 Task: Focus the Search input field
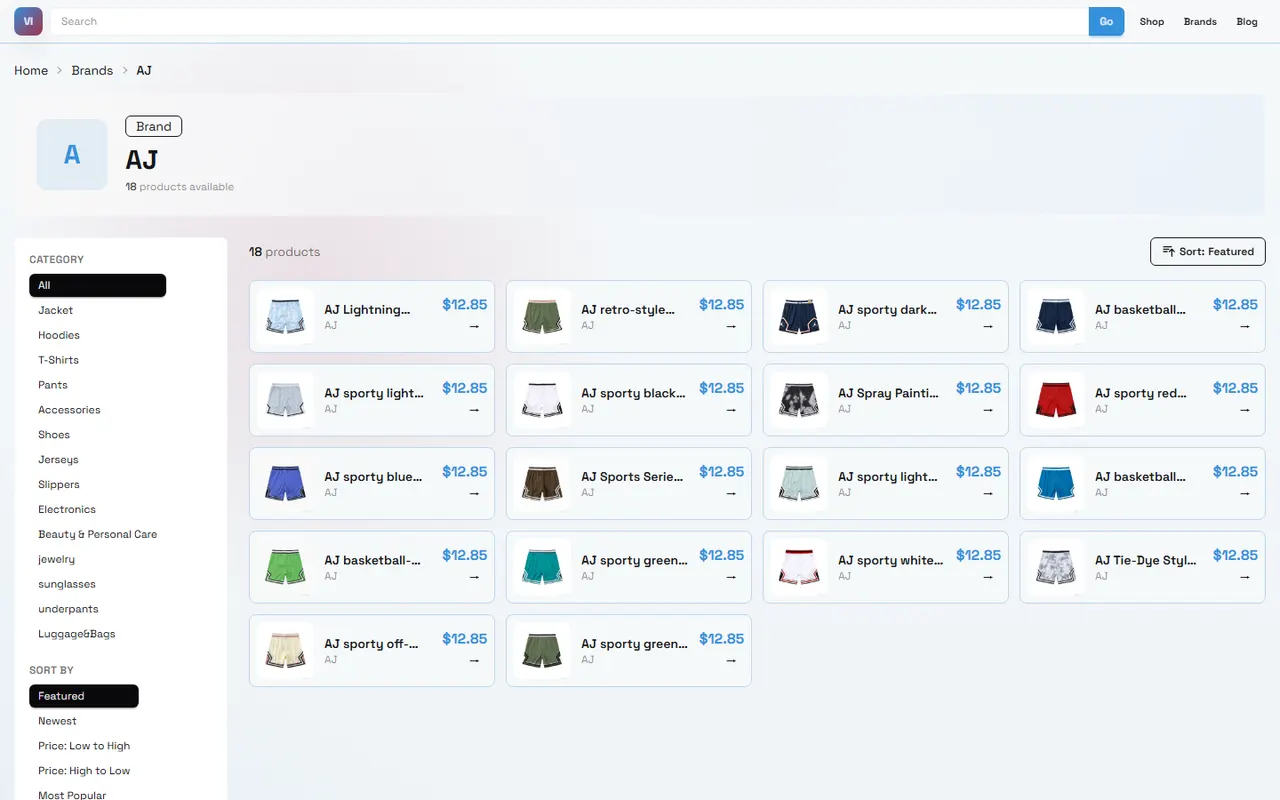tap(570, 21)
